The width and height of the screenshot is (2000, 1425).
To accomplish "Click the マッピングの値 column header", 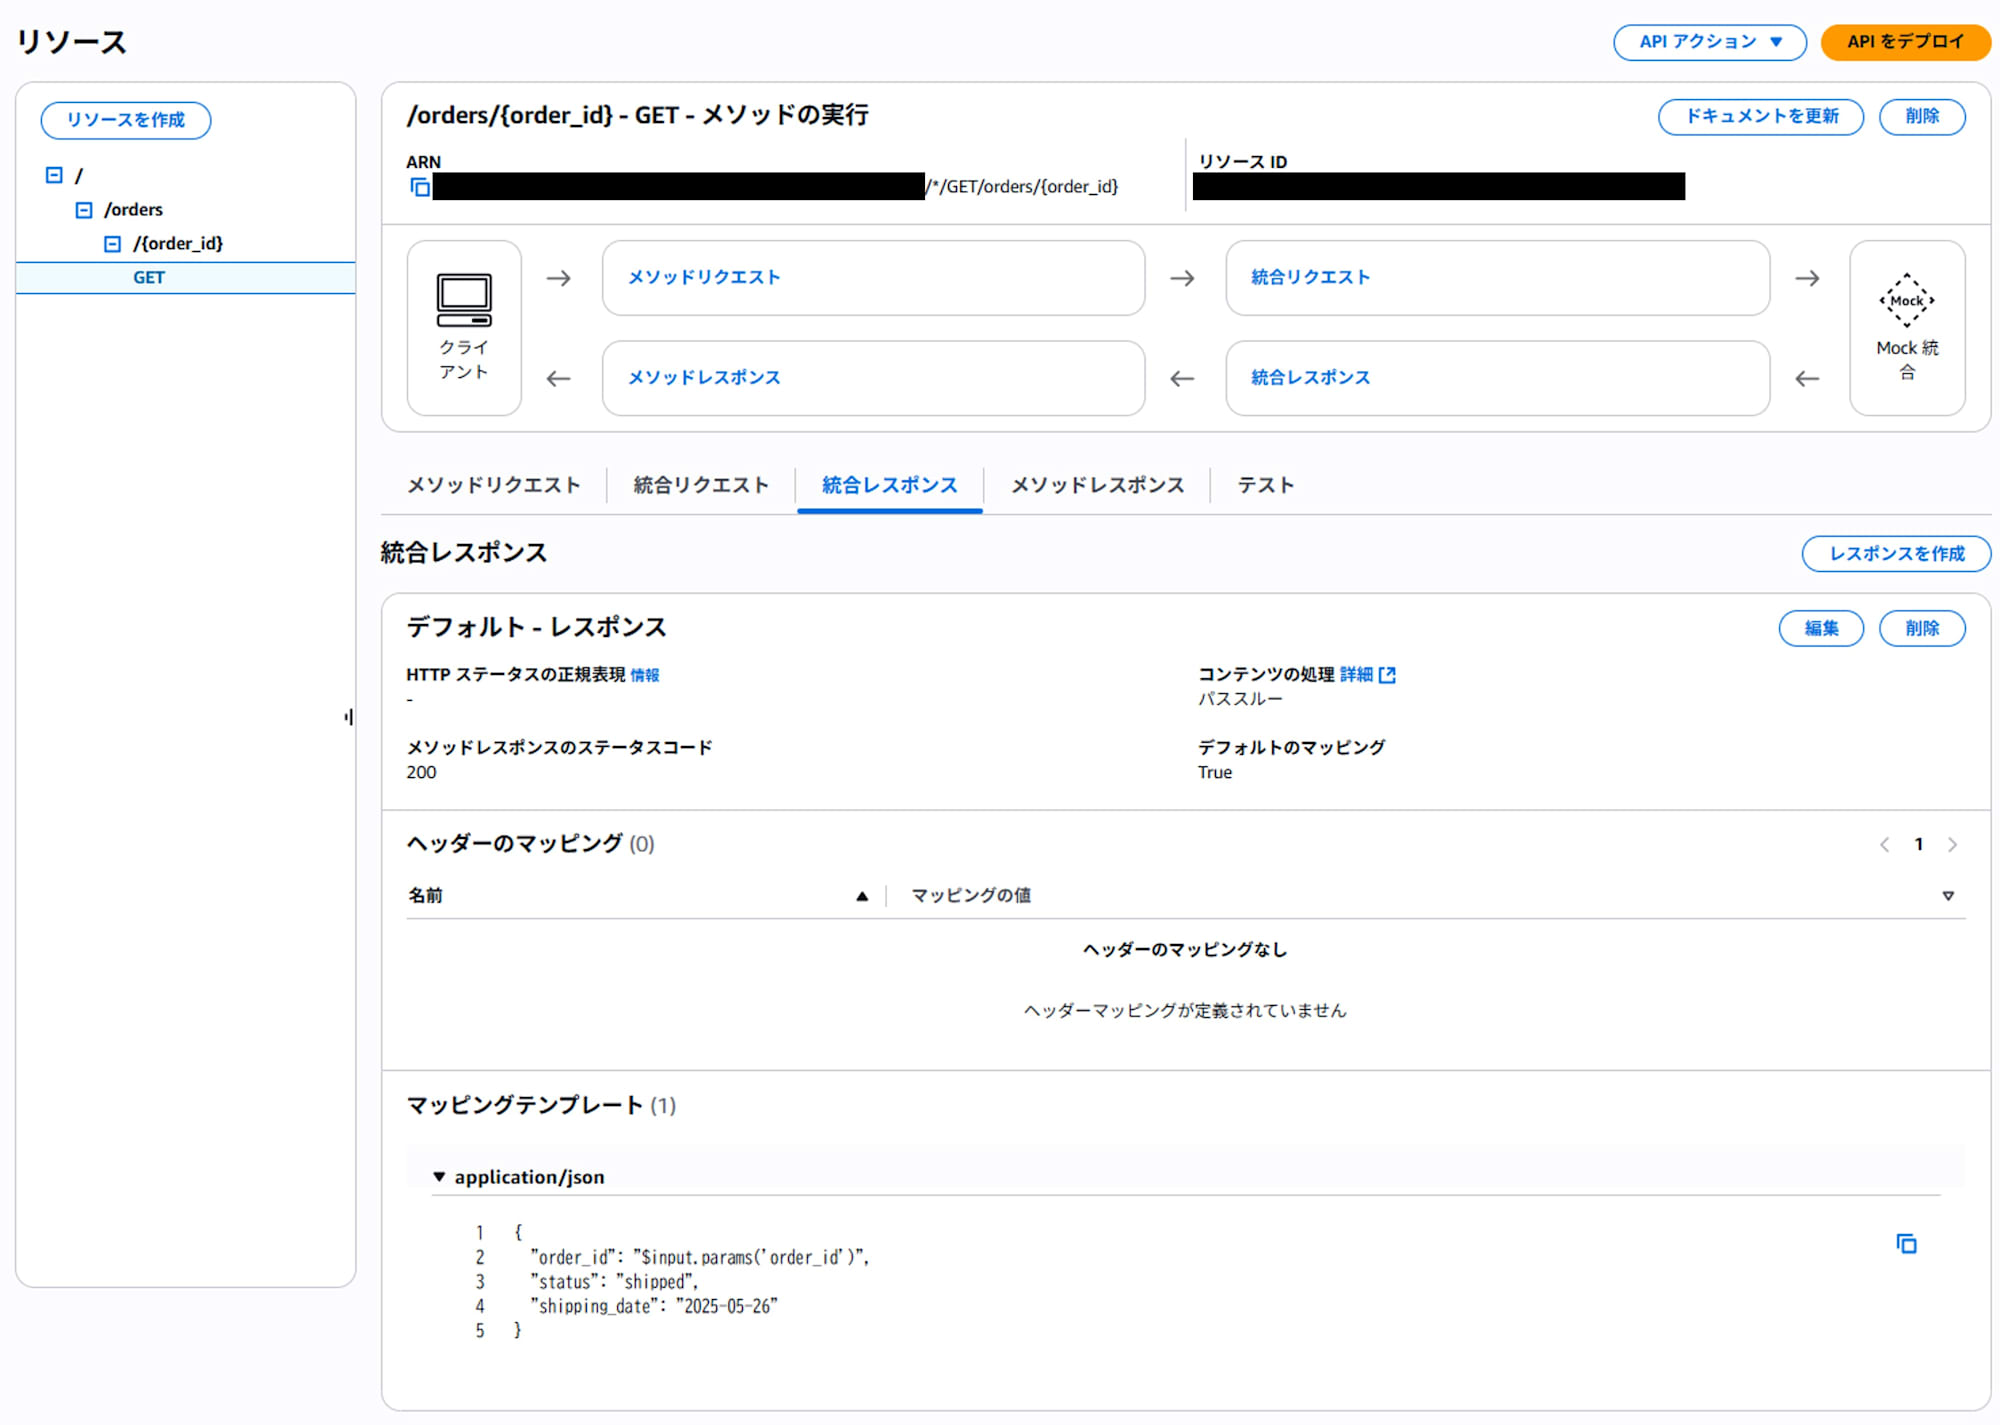I will pyautogui.click(x=971, y=896).
